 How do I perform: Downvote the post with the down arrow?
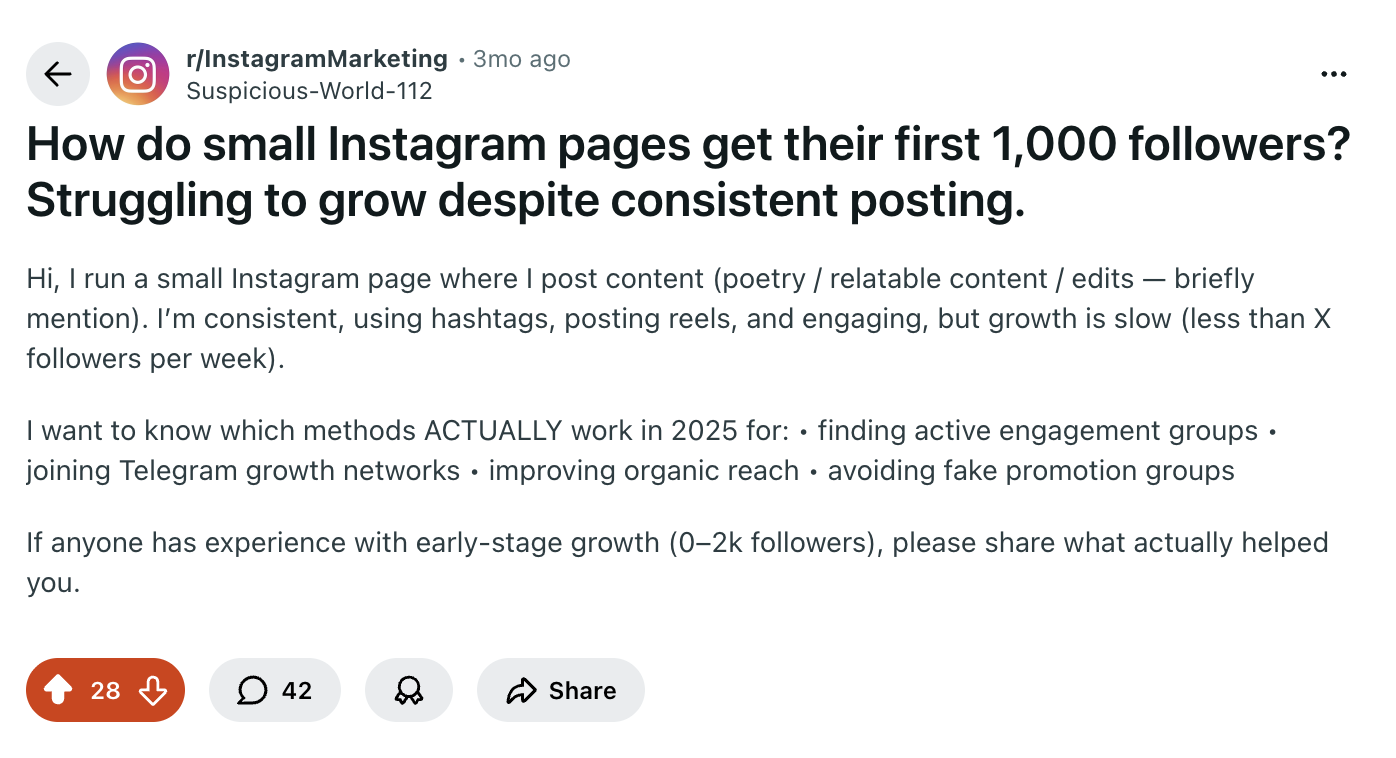(x=150, y=690)
